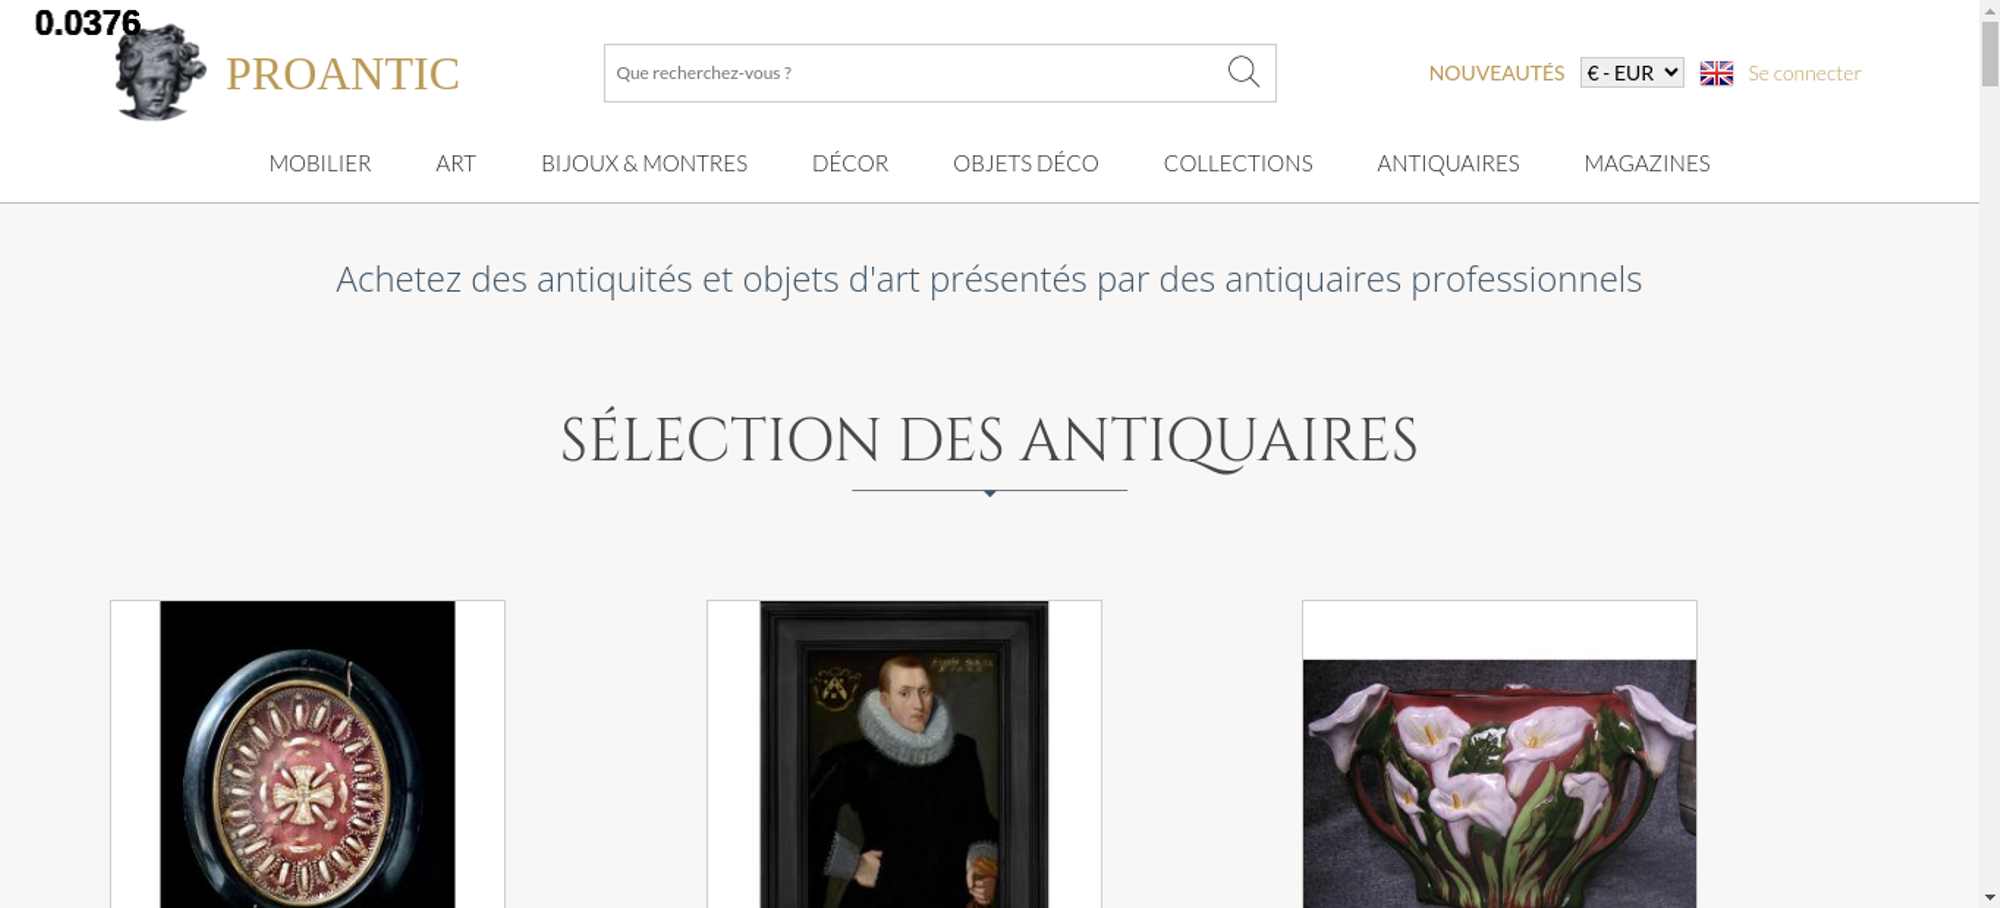The image size is (2000, 908).
Task: Open the oval reliquary medallion thumbnail
Action: (307, 754)
